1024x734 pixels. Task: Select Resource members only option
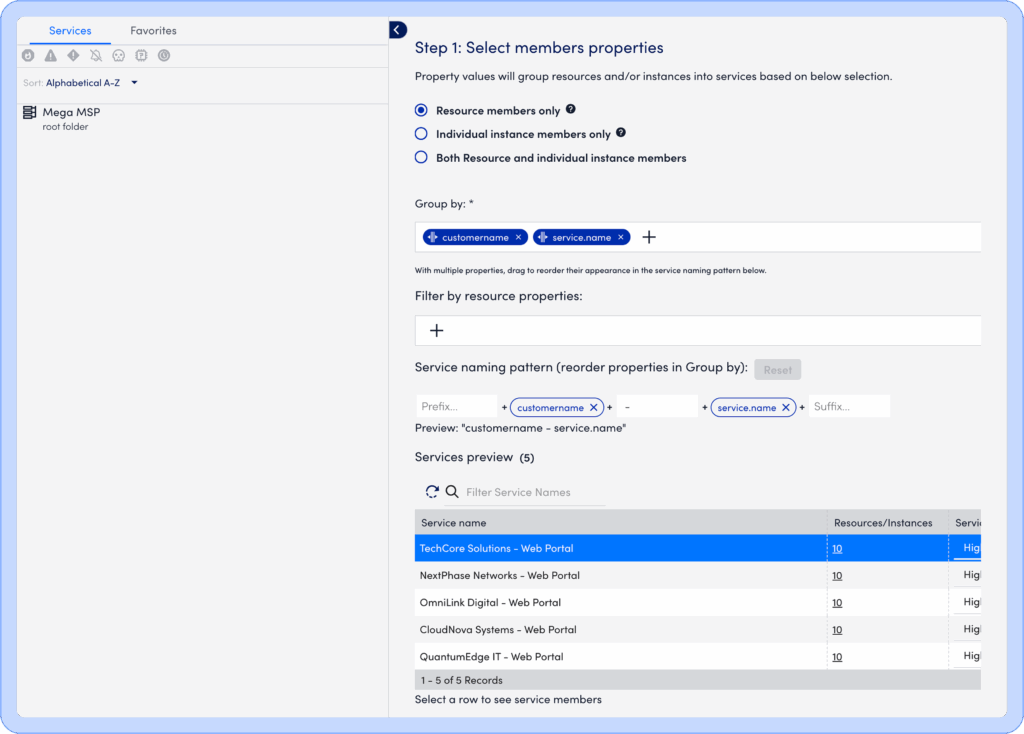[x=421, y=110]
